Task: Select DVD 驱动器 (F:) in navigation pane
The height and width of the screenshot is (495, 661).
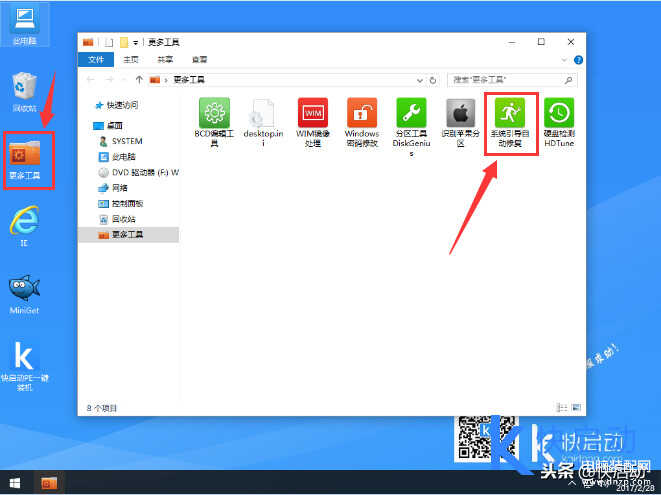Action: pyautogui.click(x=139, y=172)
